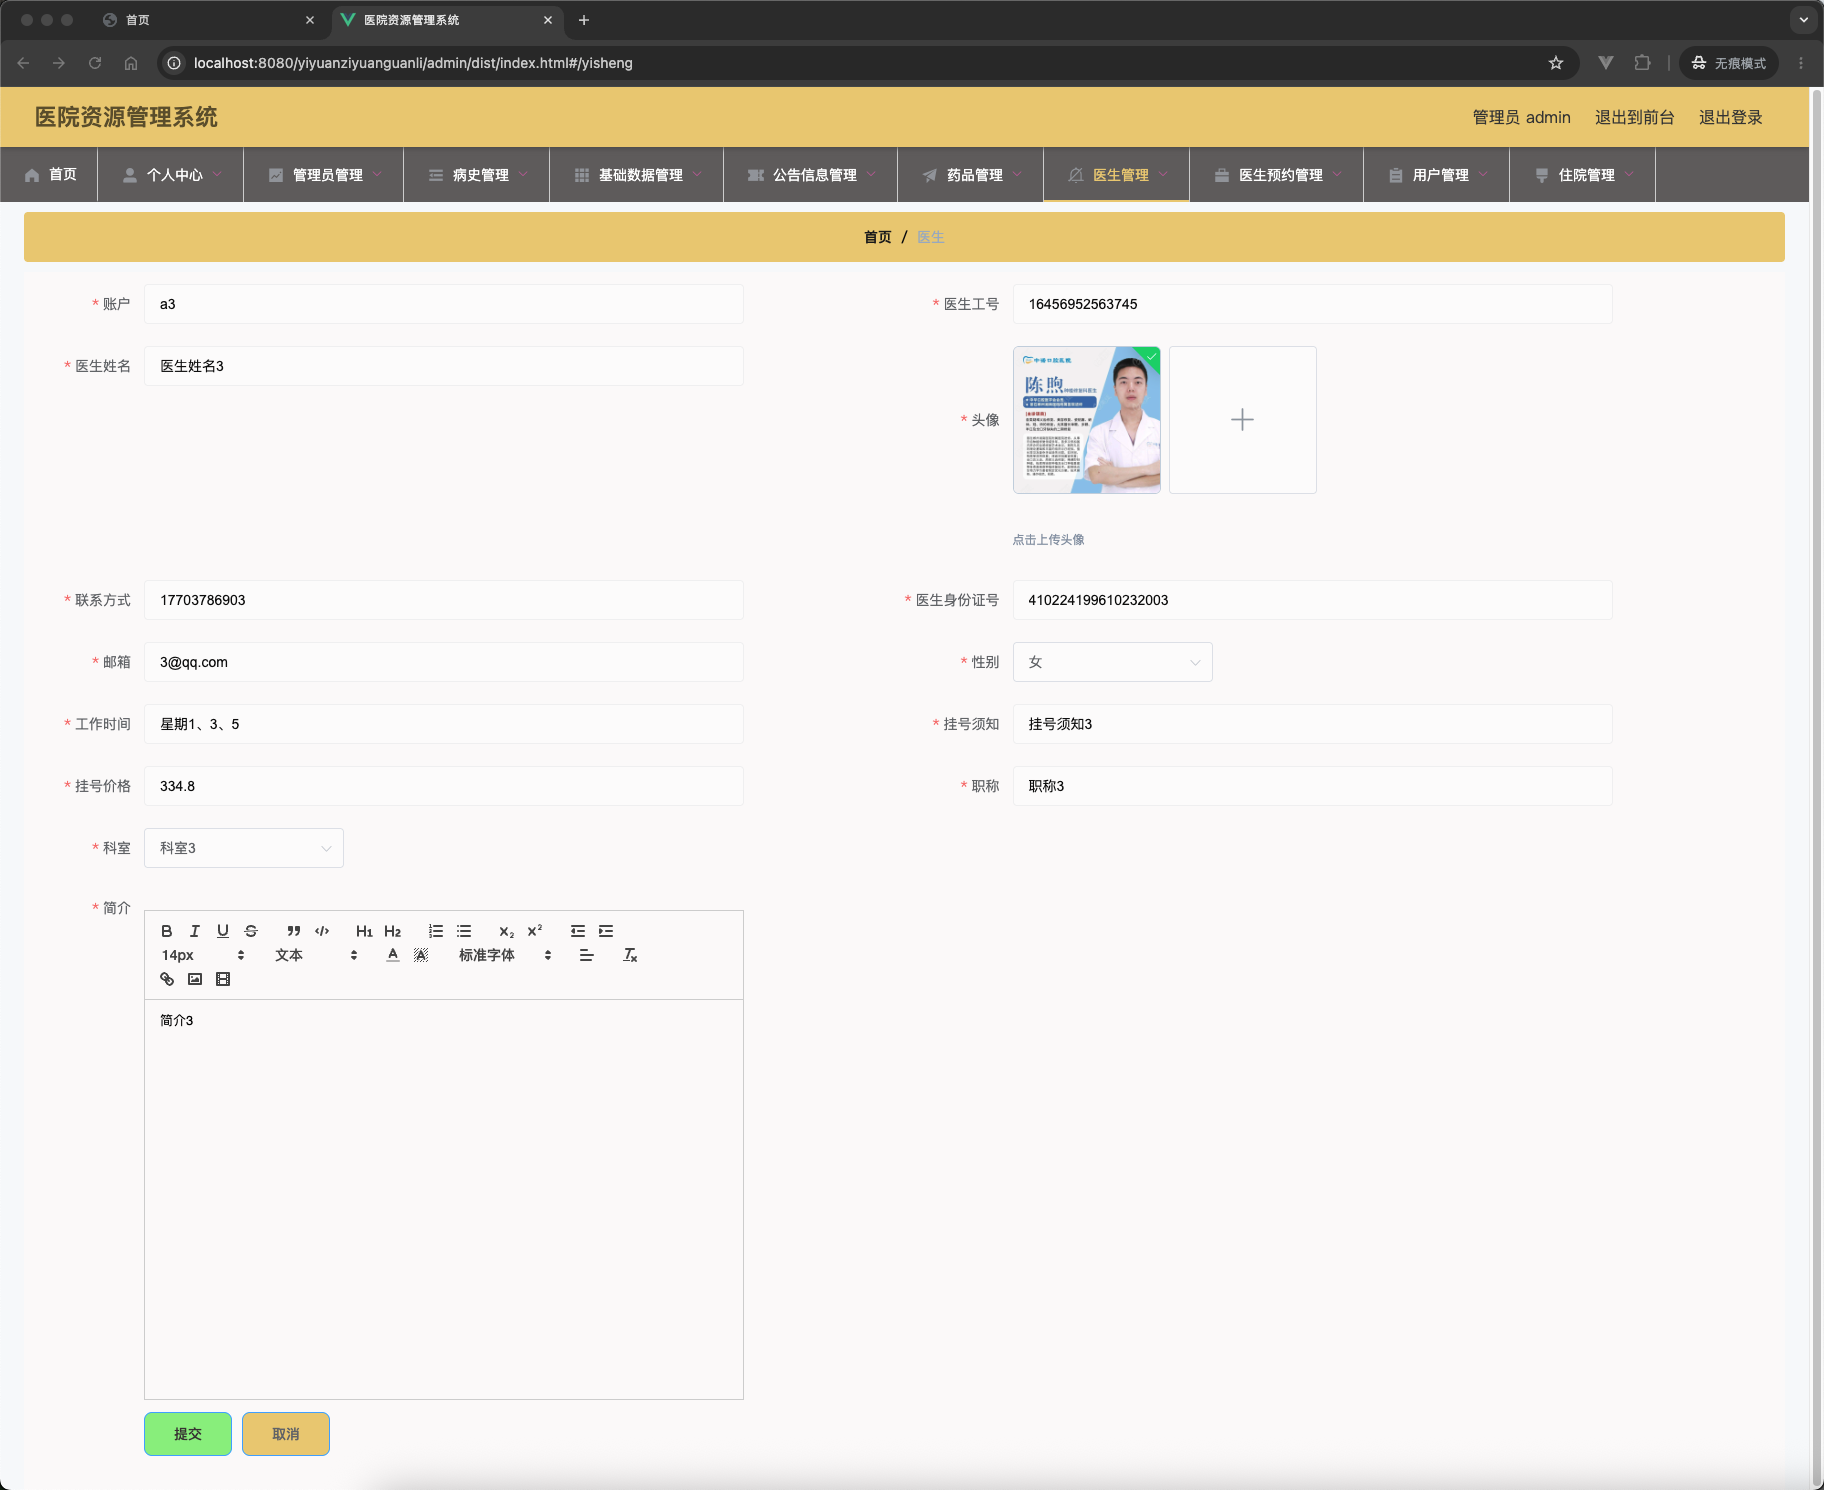Screen dimensions: 1824x1490
Task: Open the 科室 department dropdown
Action: point(244,848)
